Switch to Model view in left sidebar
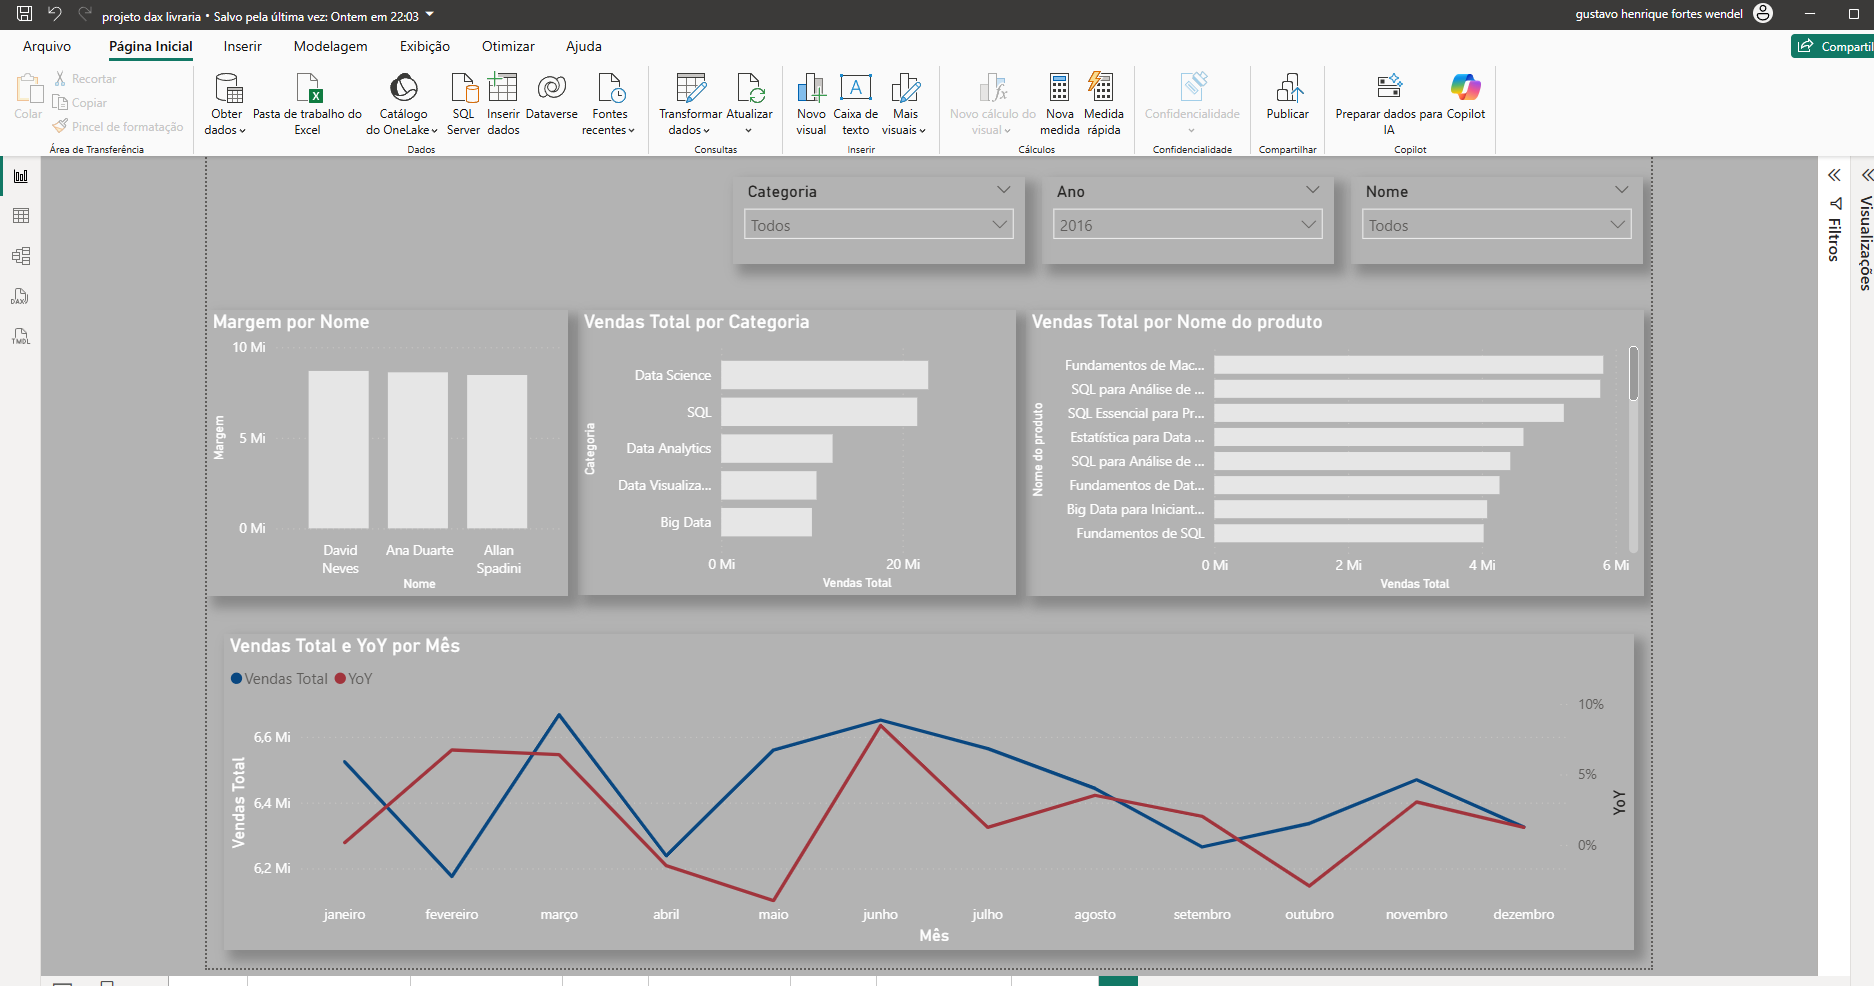Screen dimensions: 1874x986 tap(21, 256)
